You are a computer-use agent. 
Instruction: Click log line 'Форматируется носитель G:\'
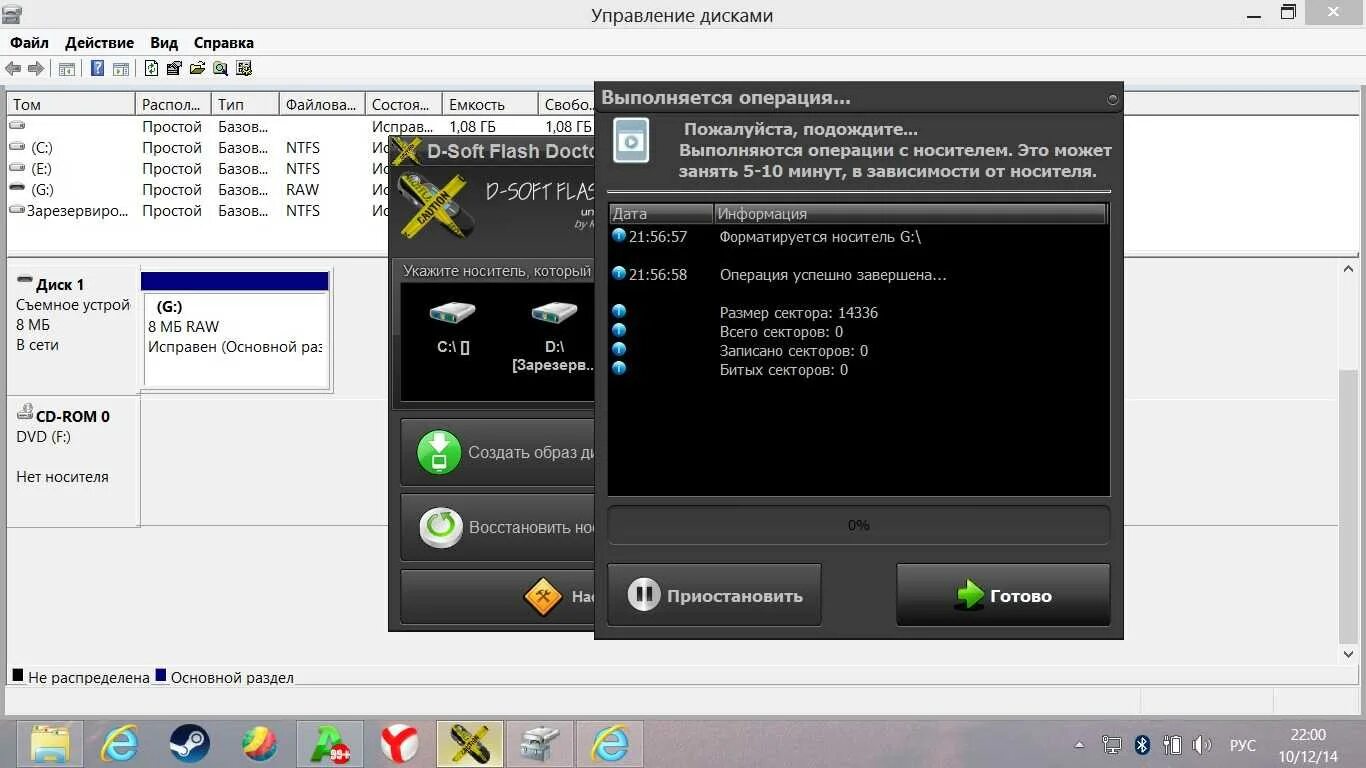click(820, 237)
